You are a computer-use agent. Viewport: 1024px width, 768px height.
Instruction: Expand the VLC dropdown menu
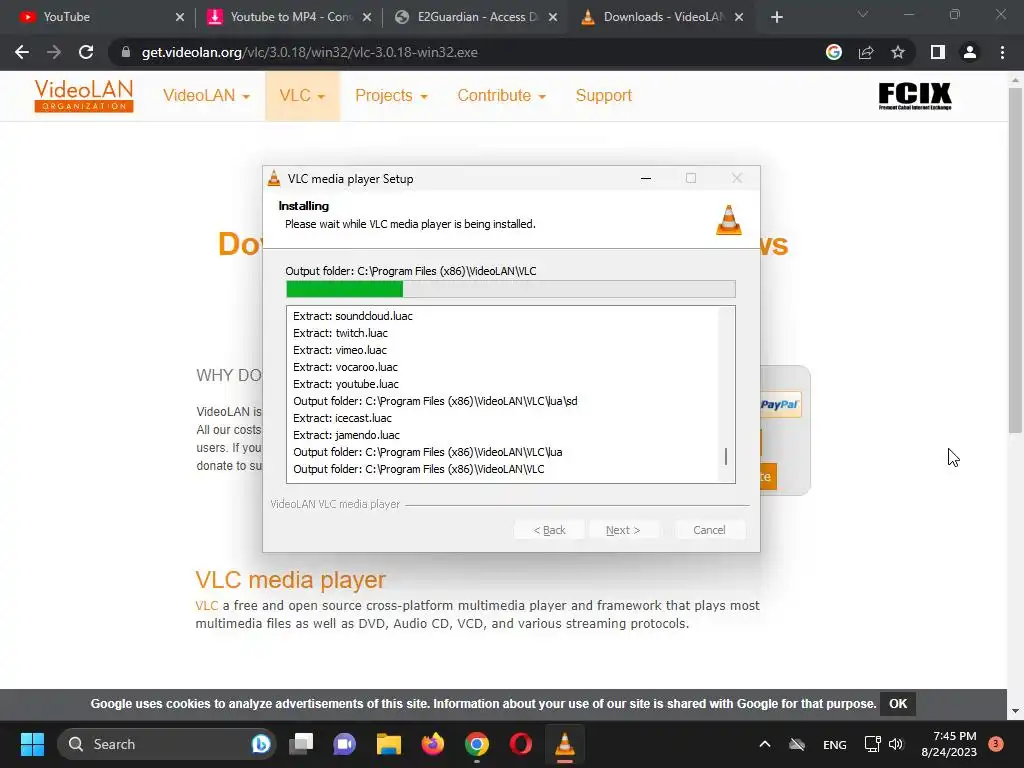coord(302,95)
